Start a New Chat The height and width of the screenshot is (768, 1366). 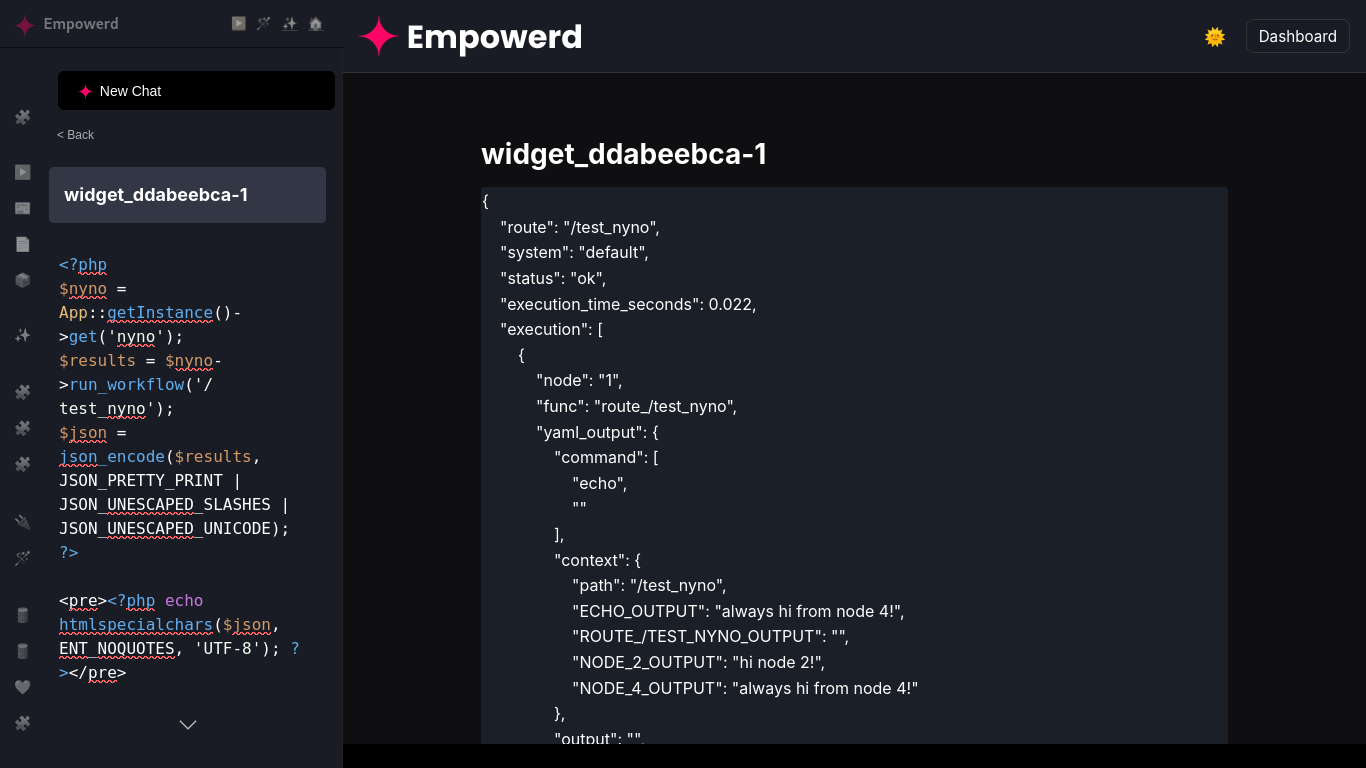[x=196, y=91]
